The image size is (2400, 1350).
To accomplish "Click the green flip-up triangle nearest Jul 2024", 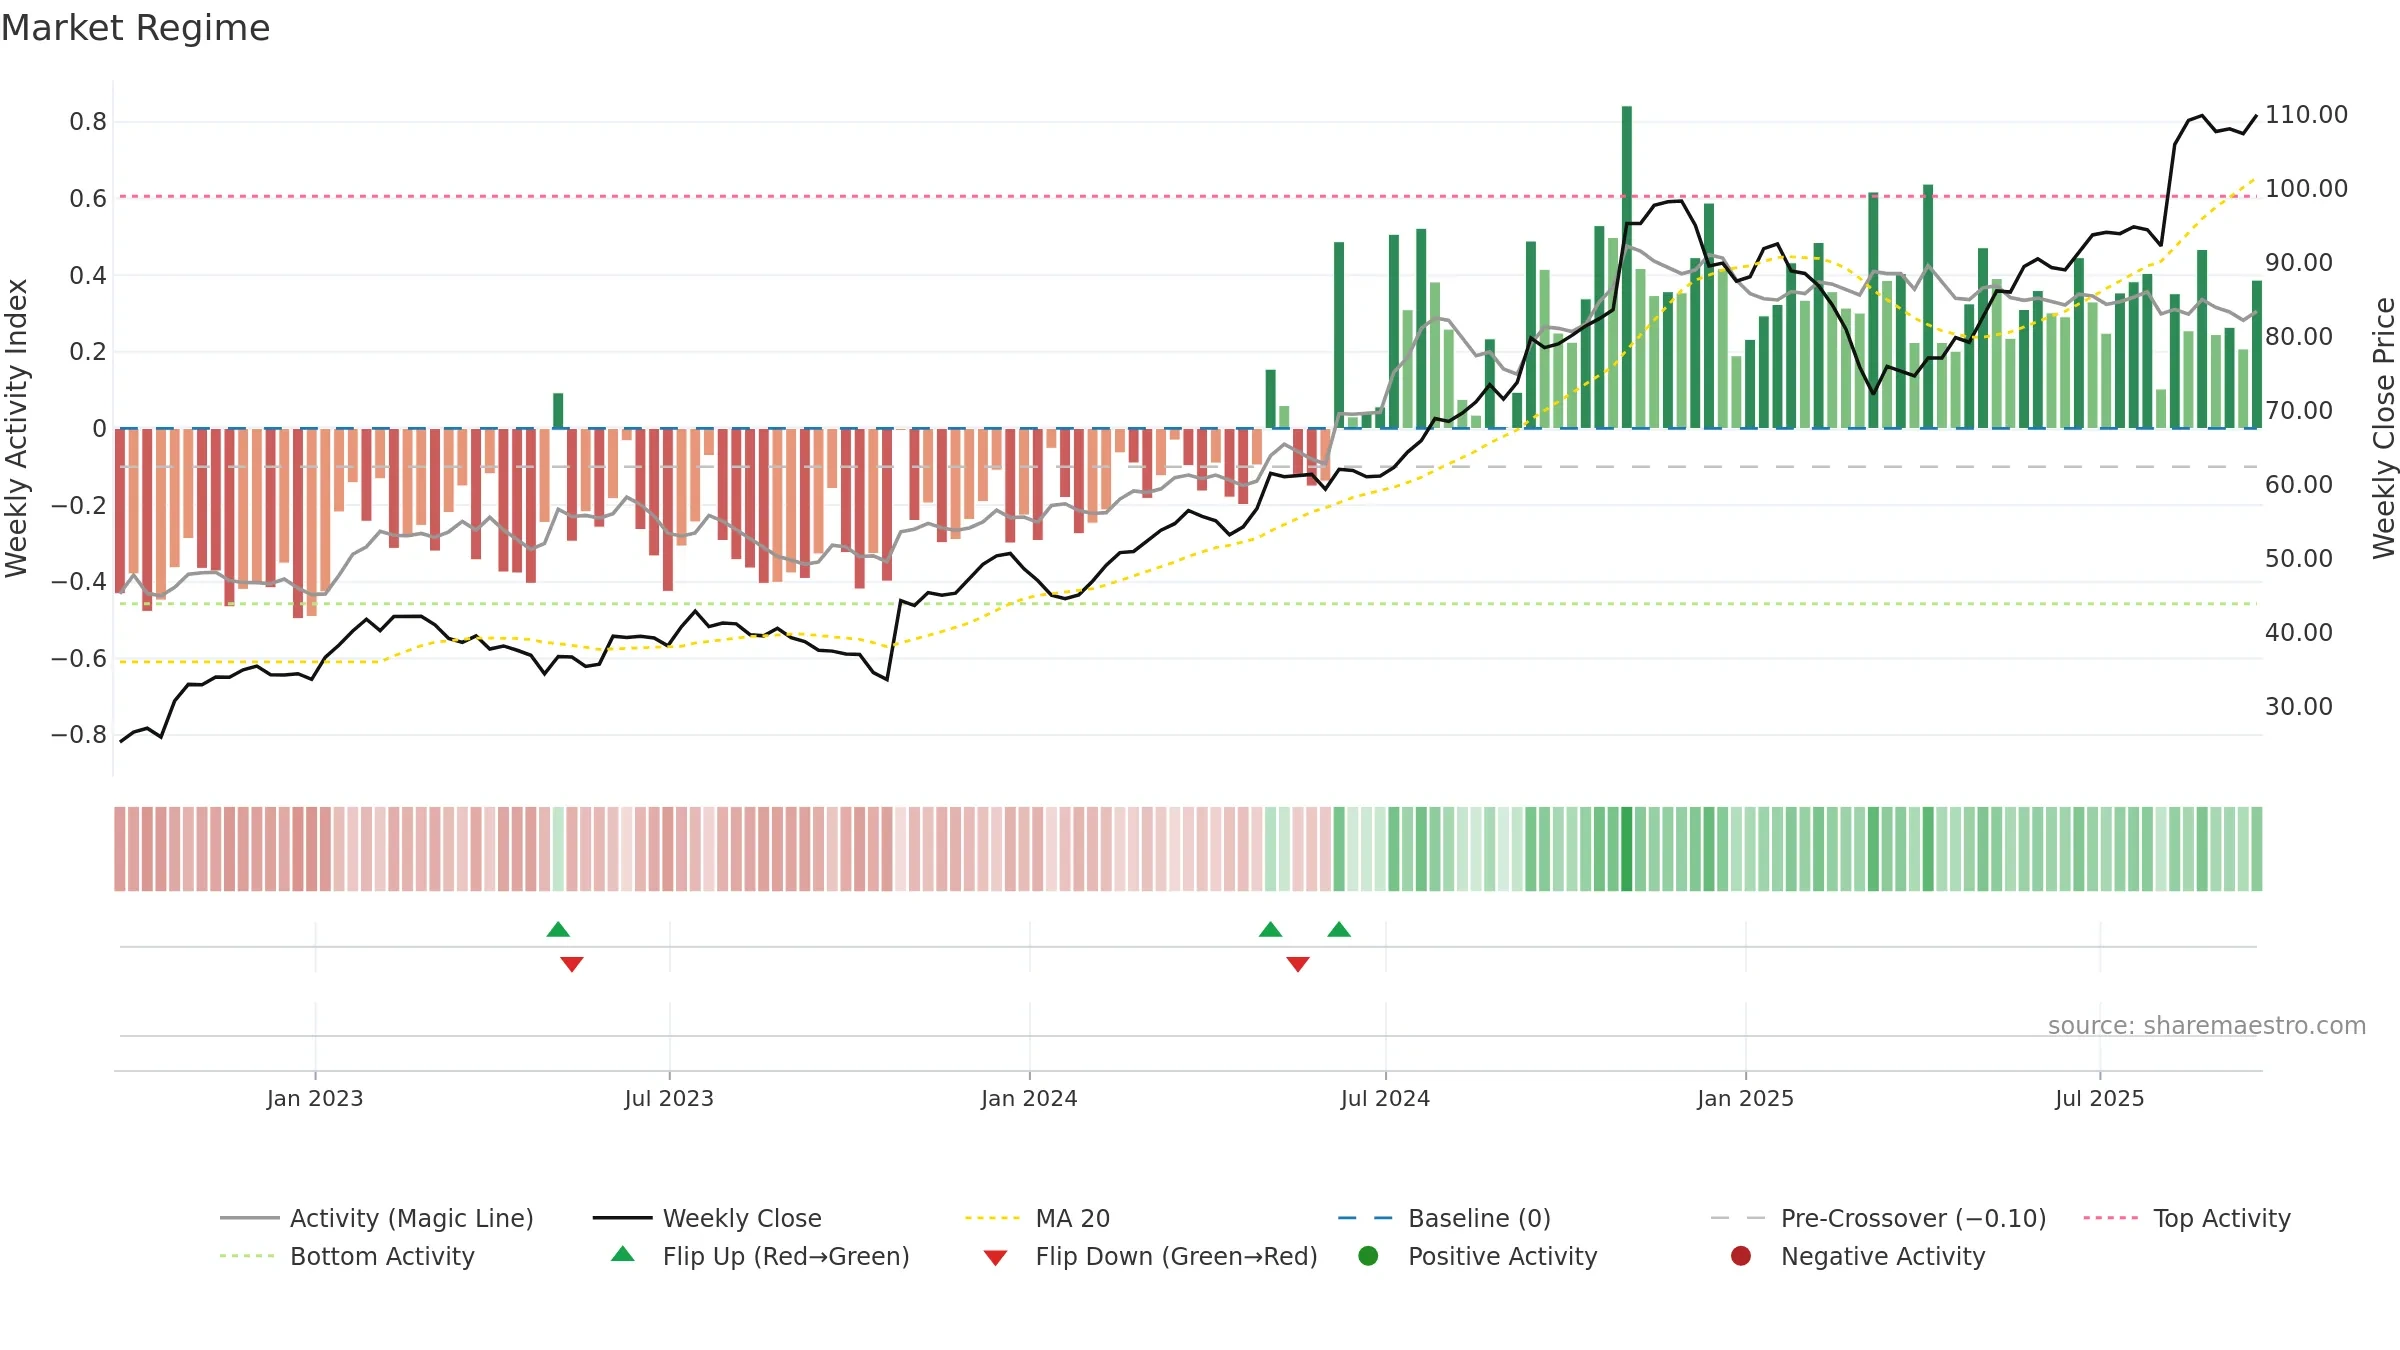I will [1339, 929].
